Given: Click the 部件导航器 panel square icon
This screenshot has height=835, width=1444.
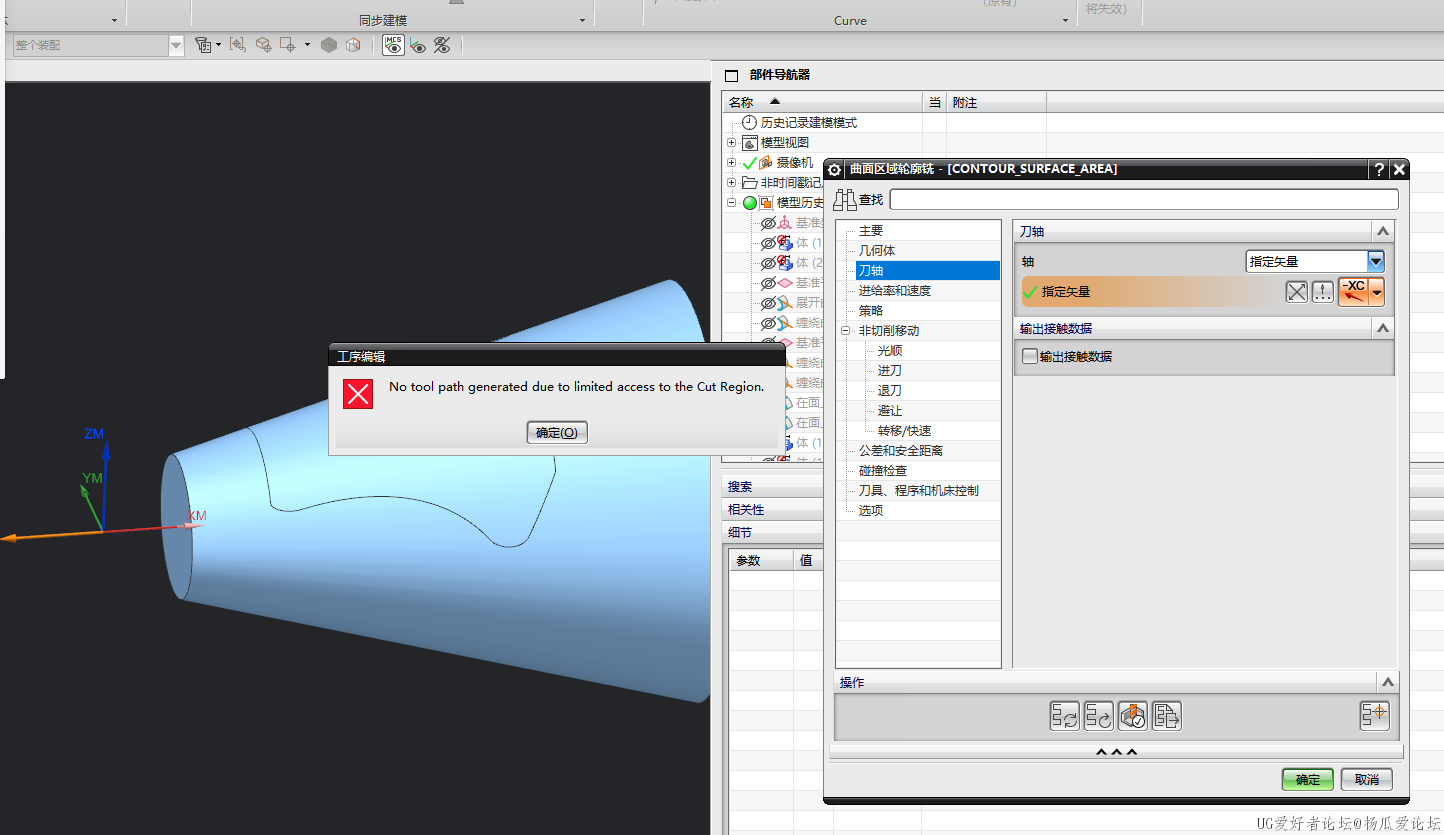Looking at the screenshot, I should 731,75.
